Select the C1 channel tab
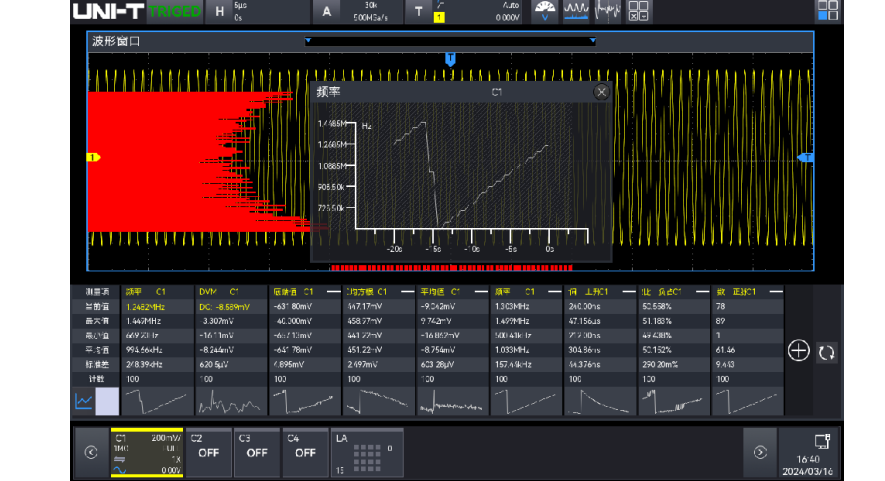 [x=146, y=452]
